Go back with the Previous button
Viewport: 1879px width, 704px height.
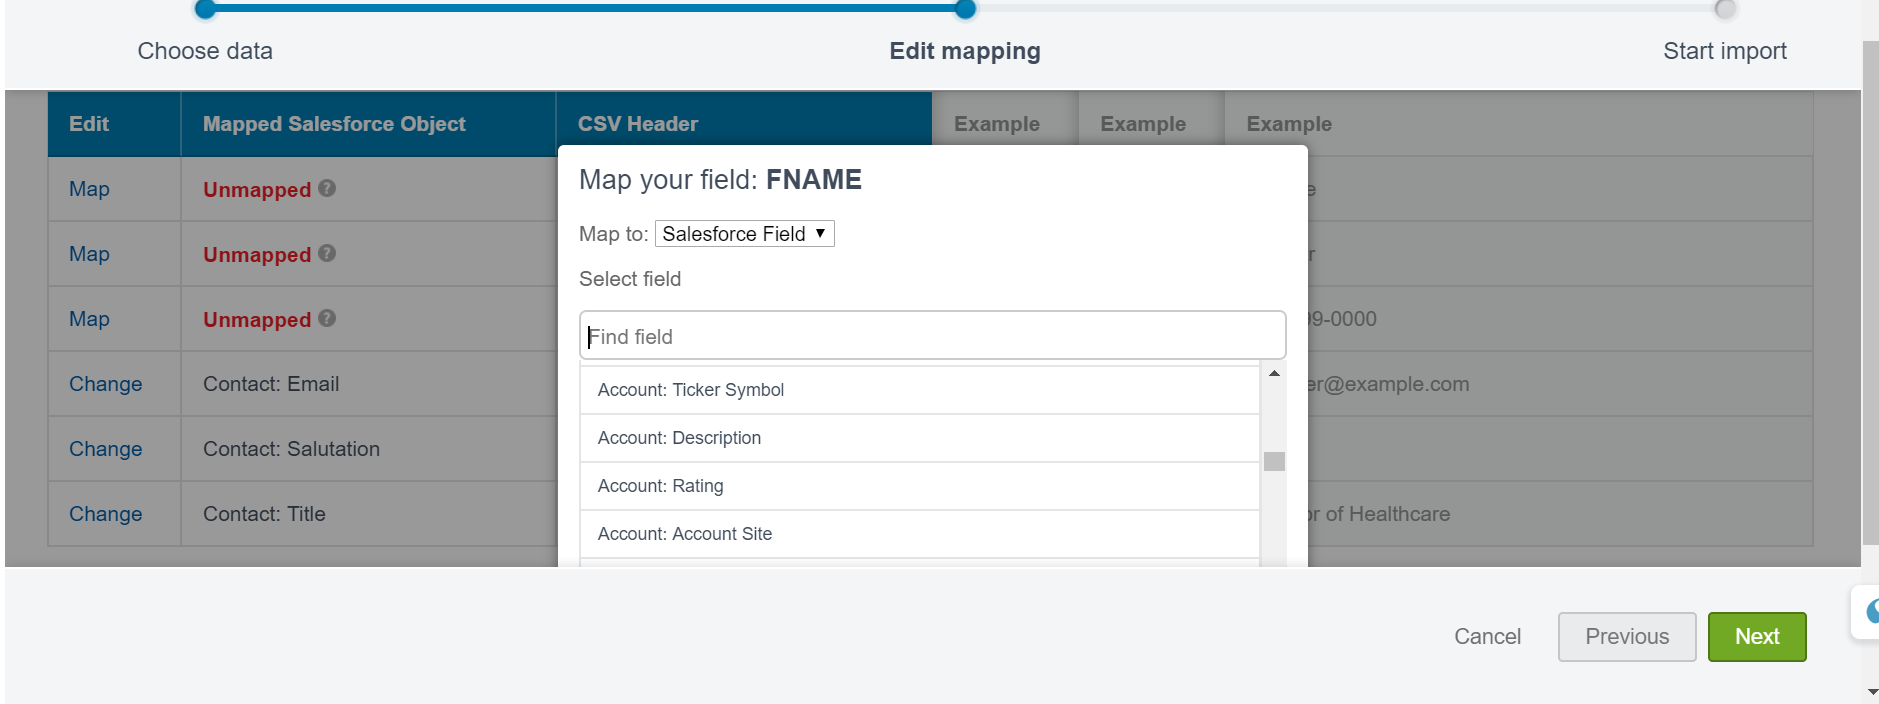click(1626, 637)
